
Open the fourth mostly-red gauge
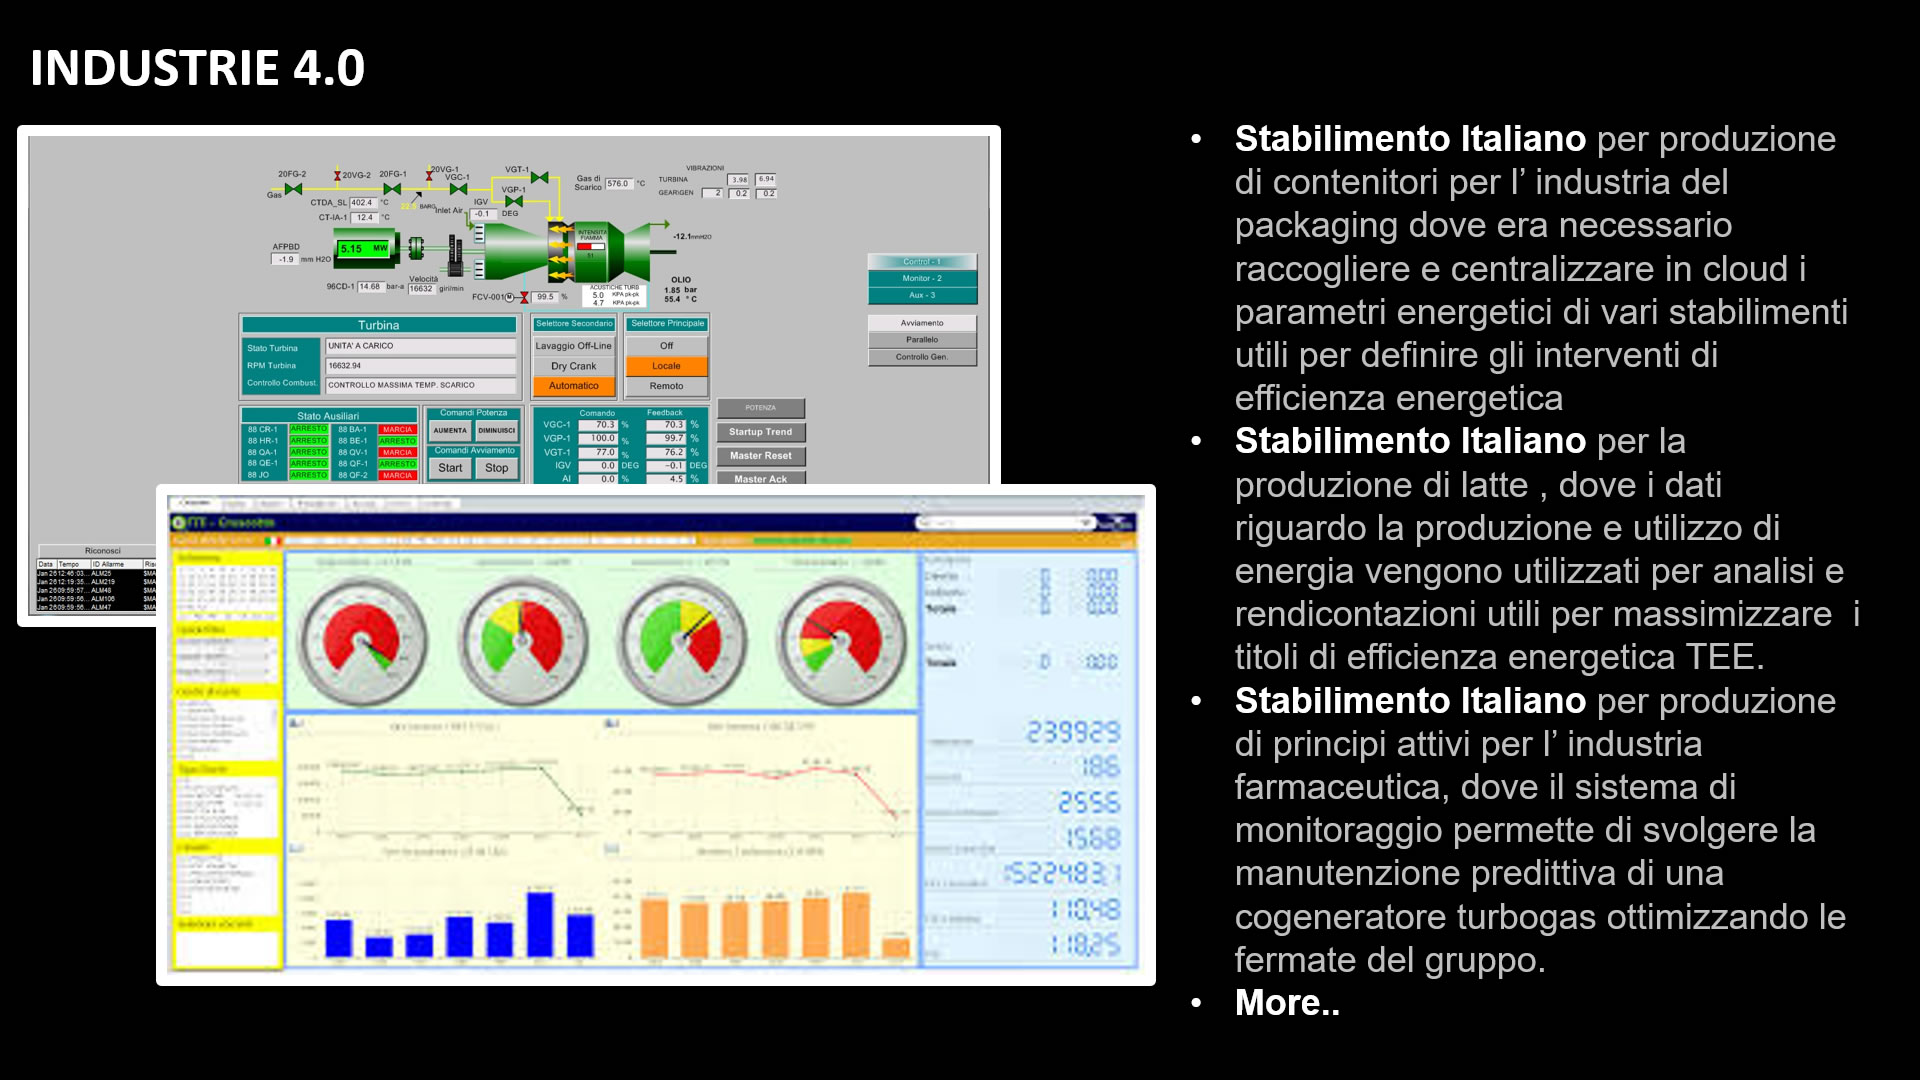[x=842, y=640]
